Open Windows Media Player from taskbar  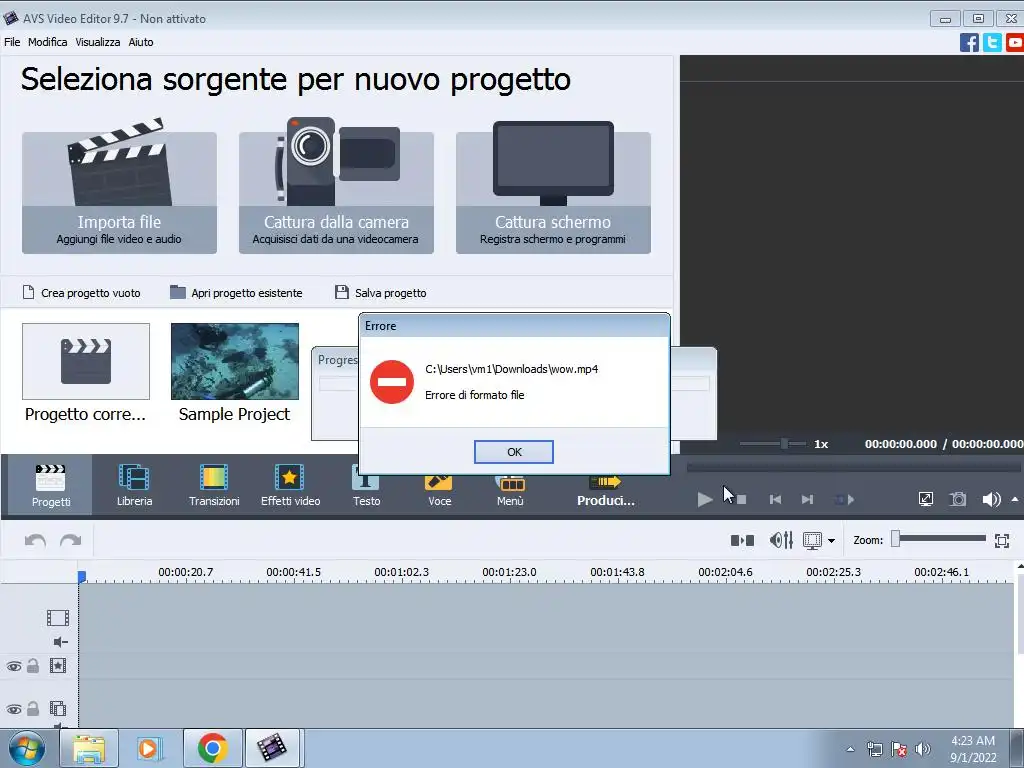point(150,748)
